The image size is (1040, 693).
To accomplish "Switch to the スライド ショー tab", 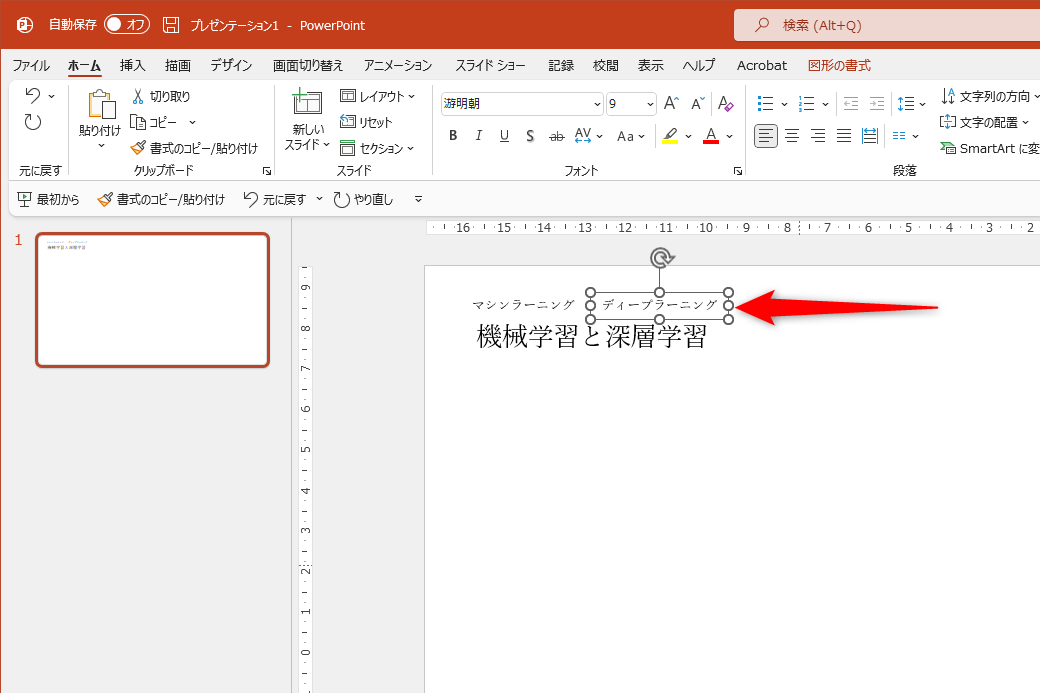I will tap(490, 66).
